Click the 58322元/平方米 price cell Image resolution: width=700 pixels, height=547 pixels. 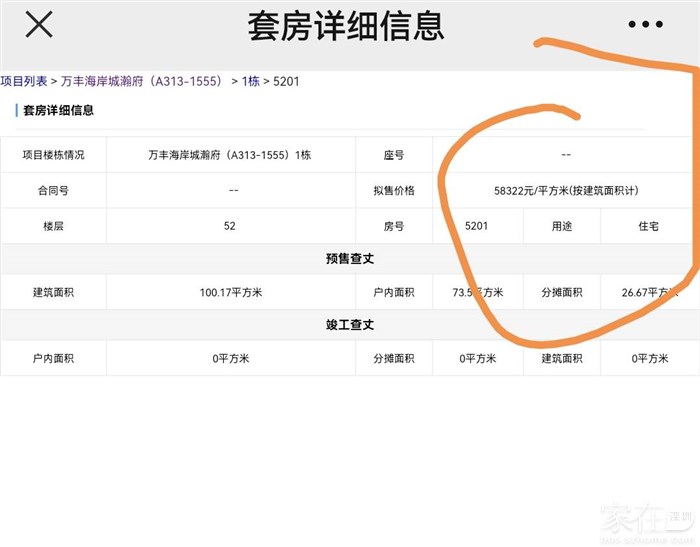click(565, 190)
